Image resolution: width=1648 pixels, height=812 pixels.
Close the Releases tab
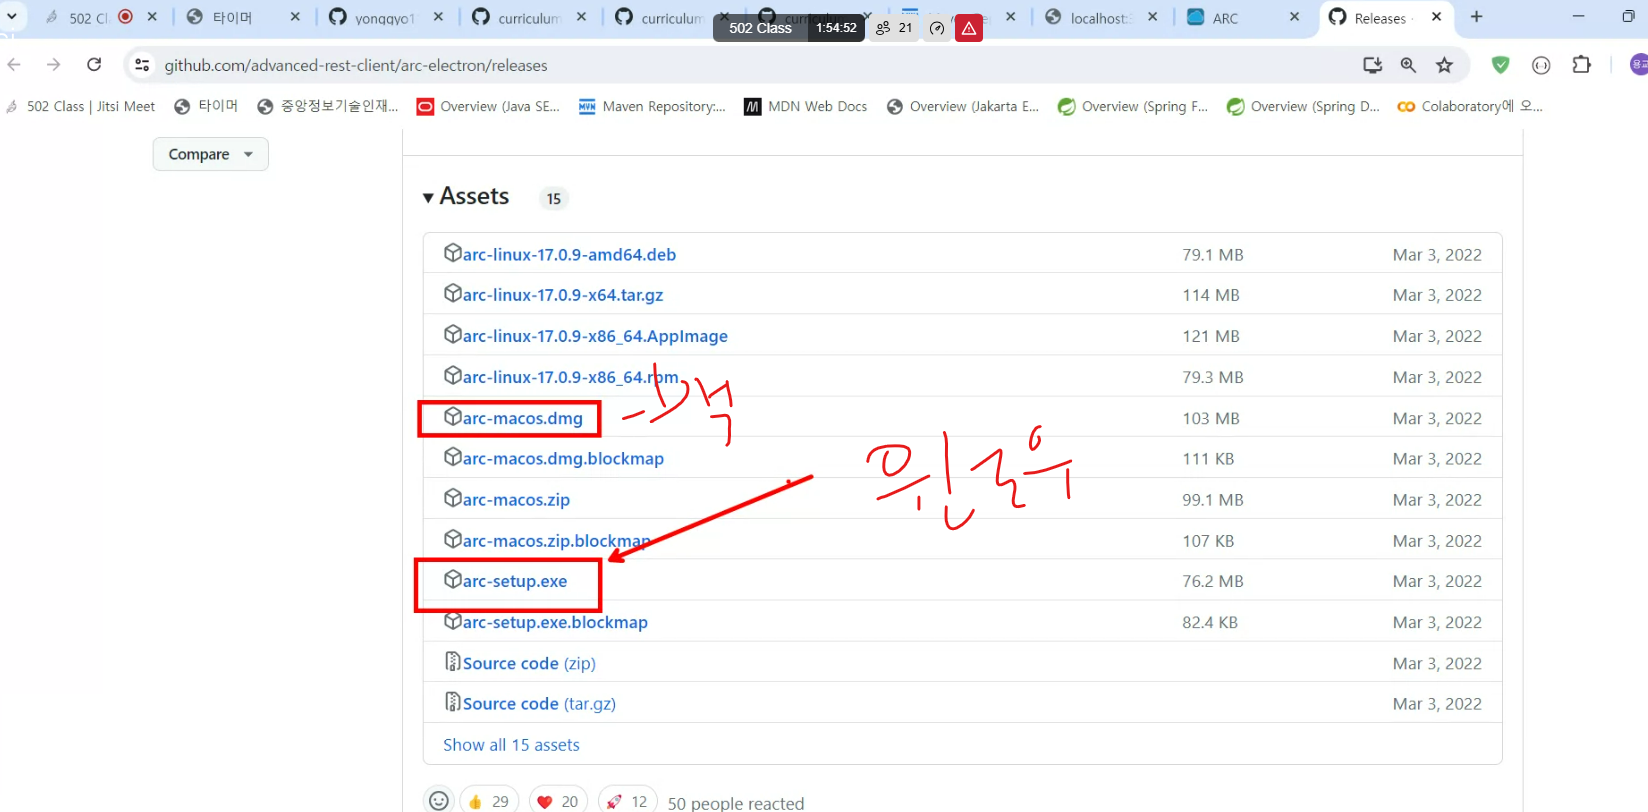coord(1436,17)
